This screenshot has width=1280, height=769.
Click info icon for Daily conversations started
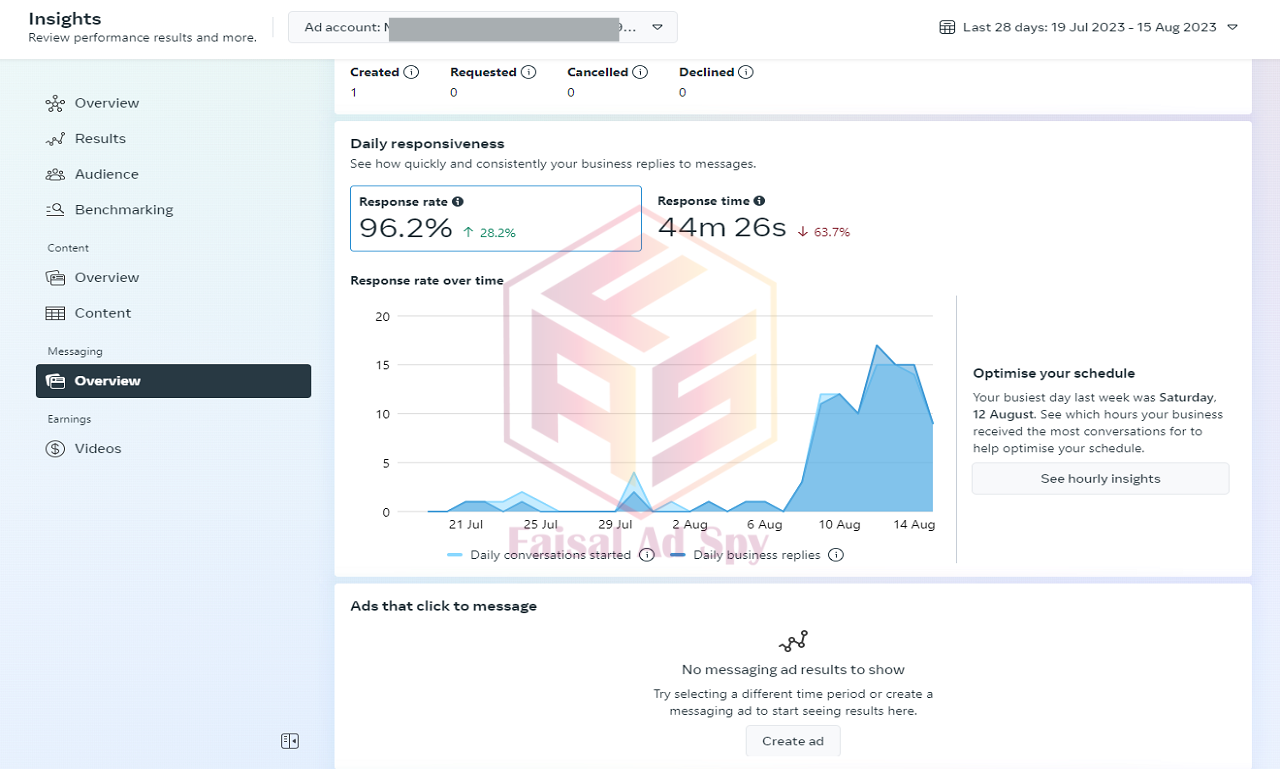click(x=647, y=555)
